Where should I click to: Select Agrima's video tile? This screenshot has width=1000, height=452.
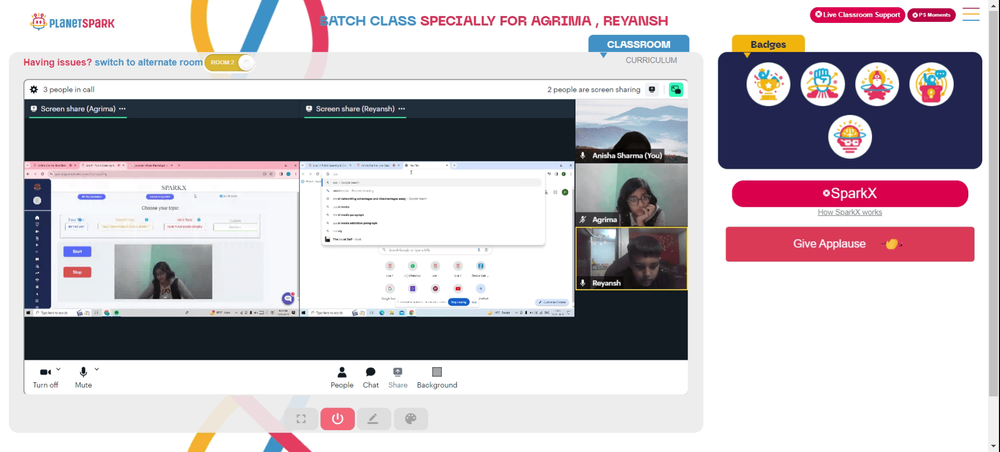tap(631, 195)
